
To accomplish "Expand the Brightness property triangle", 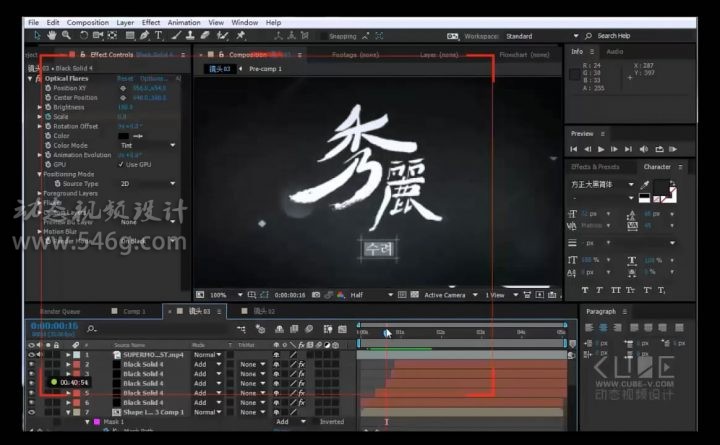I will 41,107.
